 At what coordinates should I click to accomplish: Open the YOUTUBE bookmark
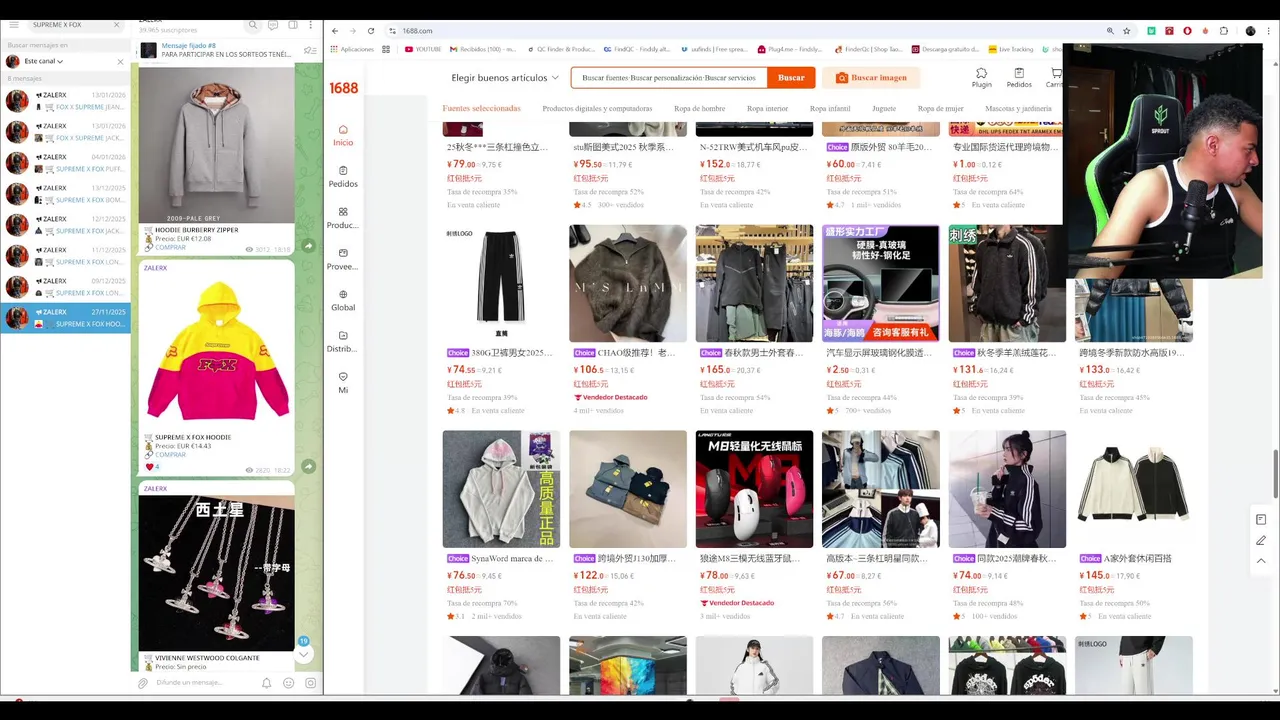[422, 49]
